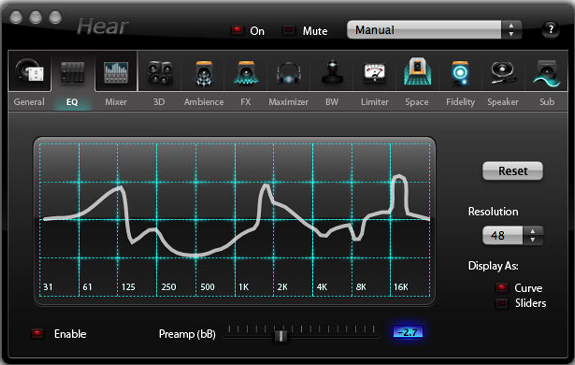Click the EQ tab label
Screen dimensions: 575x365
tap(72, 102)
